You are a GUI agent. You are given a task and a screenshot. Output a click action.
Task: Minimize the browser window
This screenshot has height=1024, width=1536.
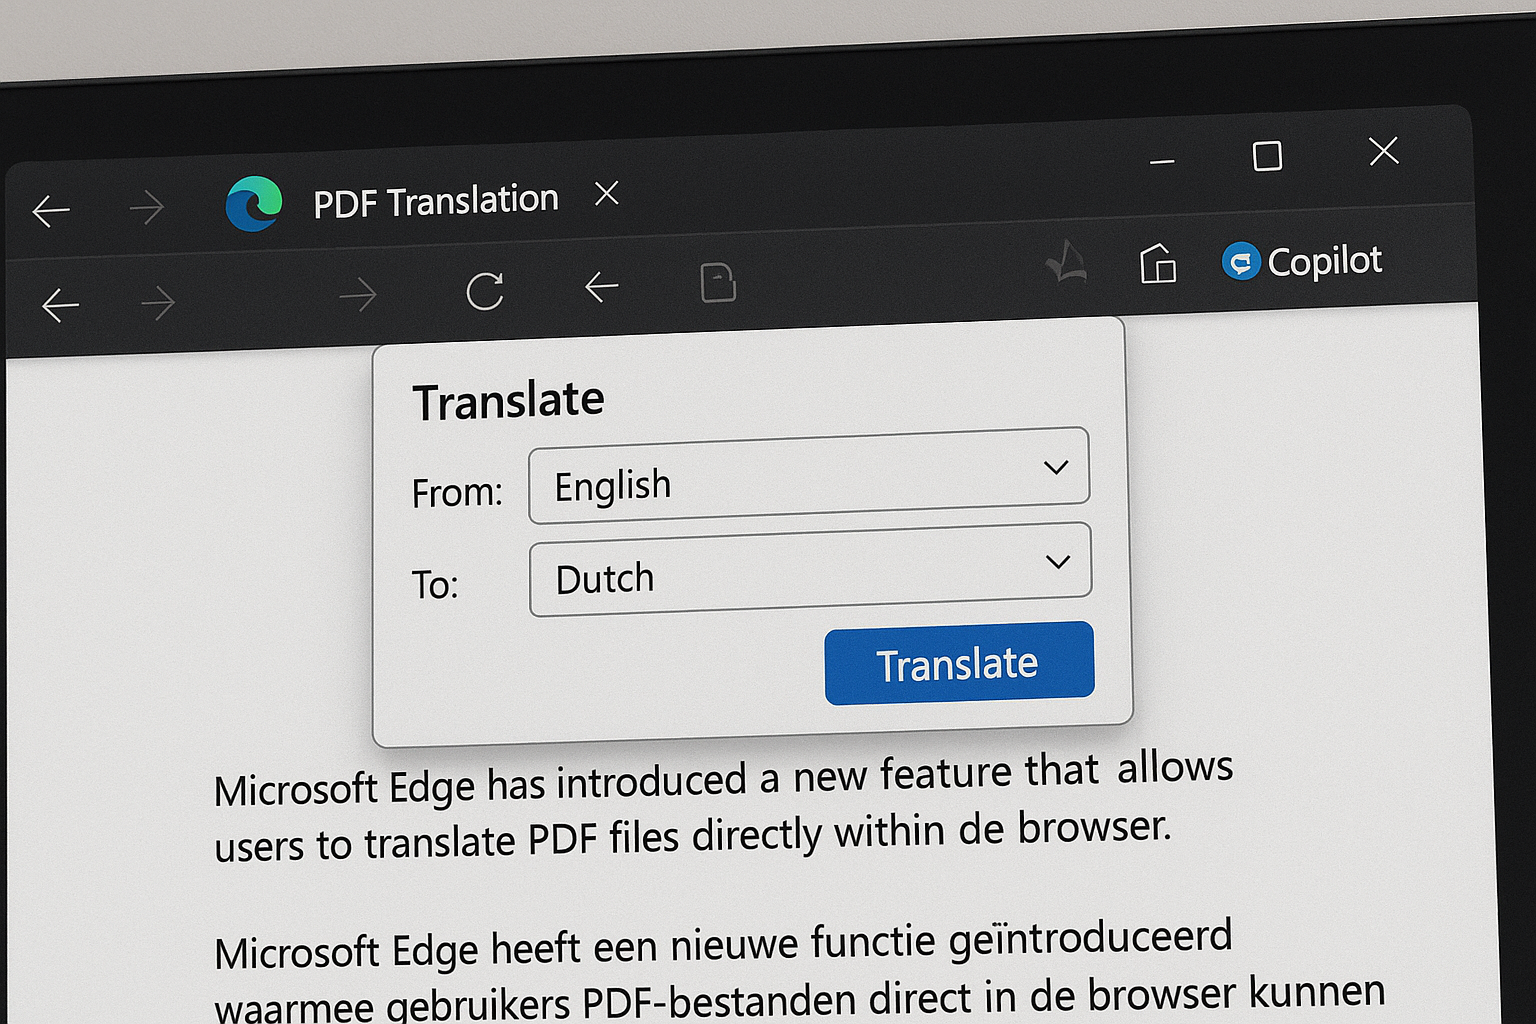pos(1162,161)
